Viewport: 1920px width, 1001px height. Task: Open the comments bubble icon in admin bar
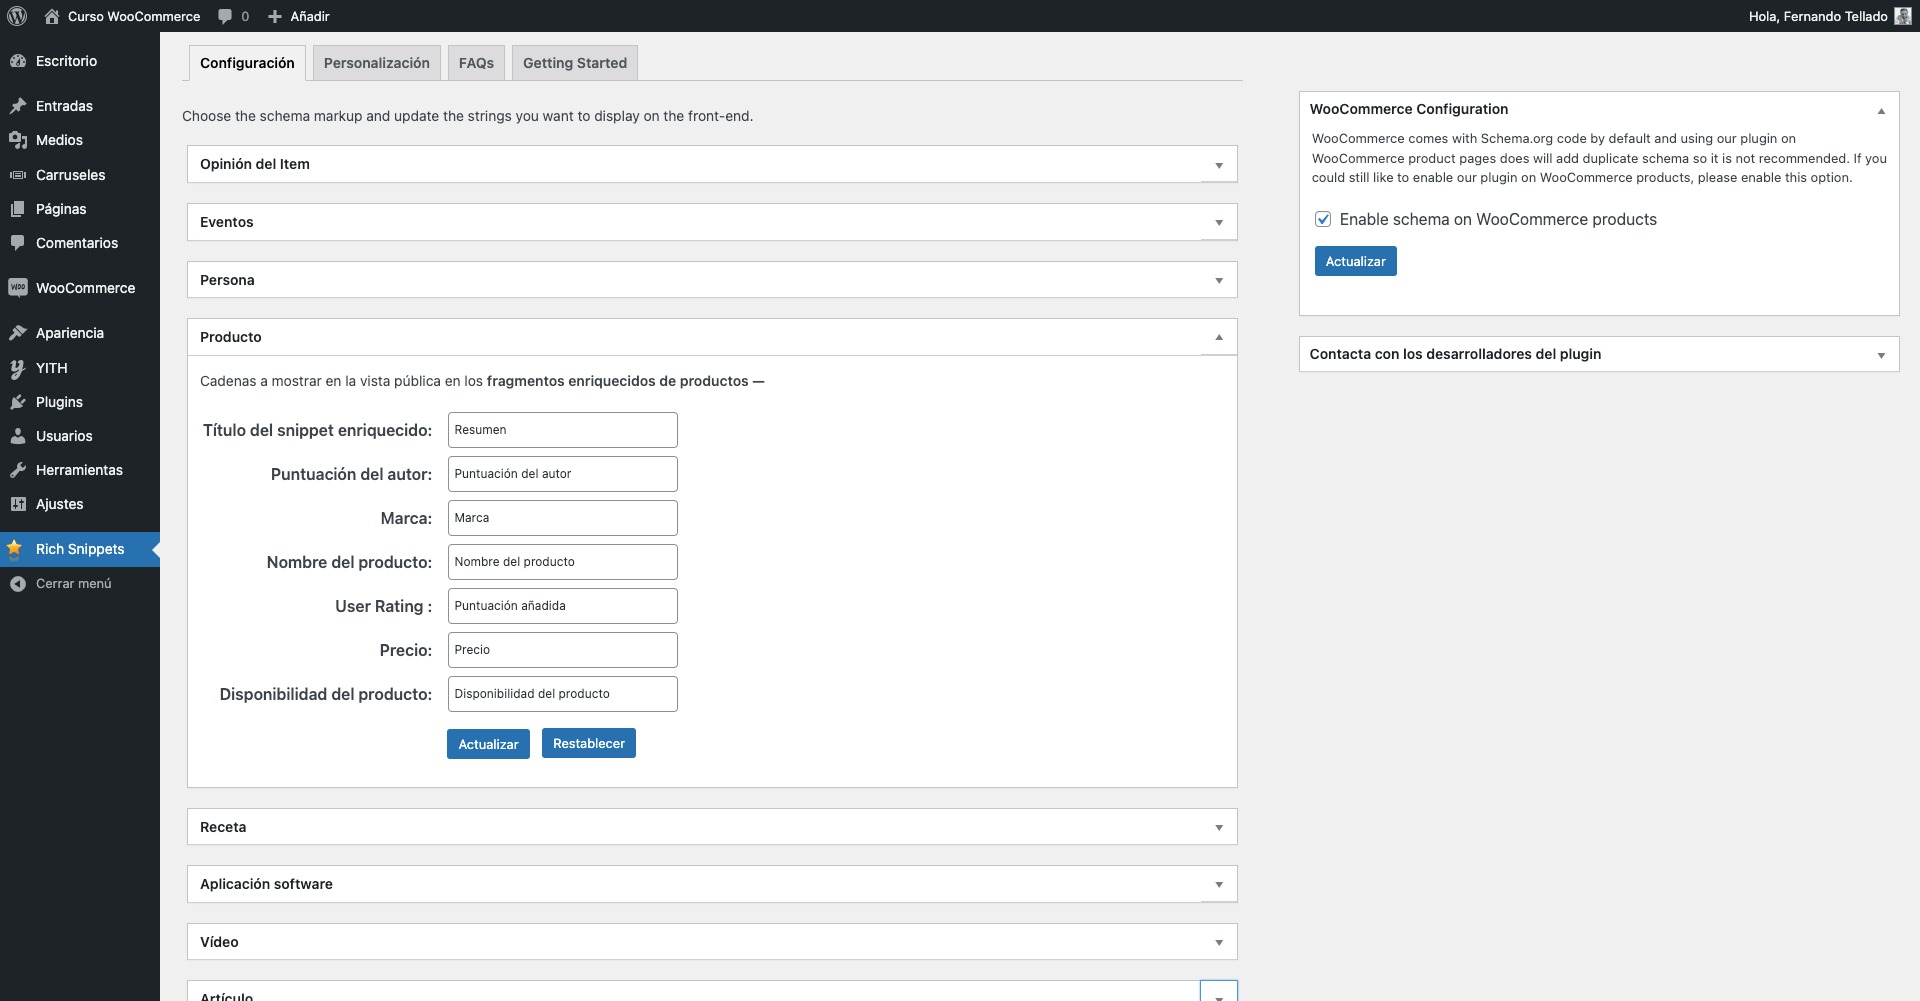tap(225, 16)
